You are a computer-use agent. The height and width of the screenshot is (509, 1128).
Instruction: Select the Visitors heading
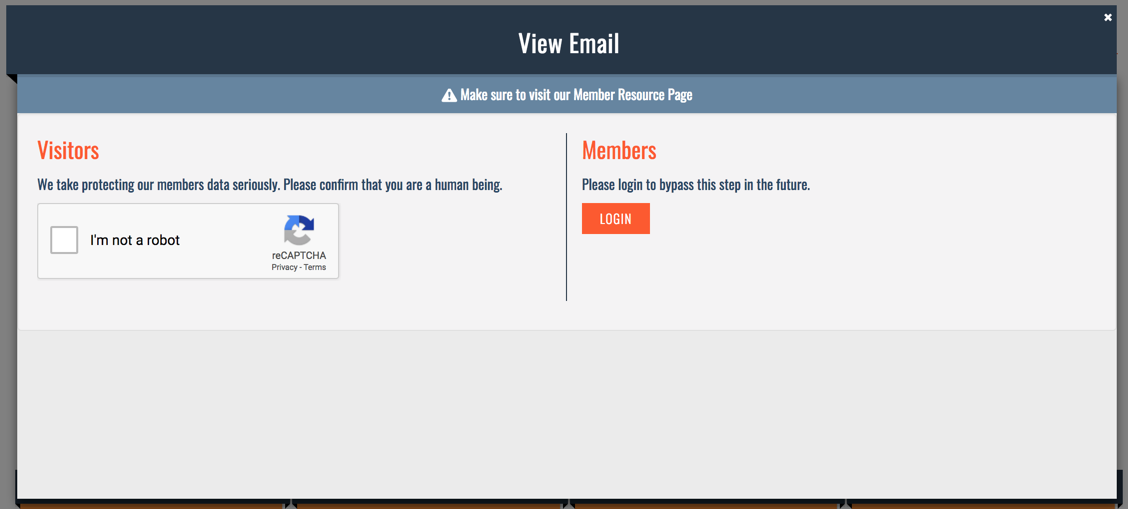click(68, 150)
